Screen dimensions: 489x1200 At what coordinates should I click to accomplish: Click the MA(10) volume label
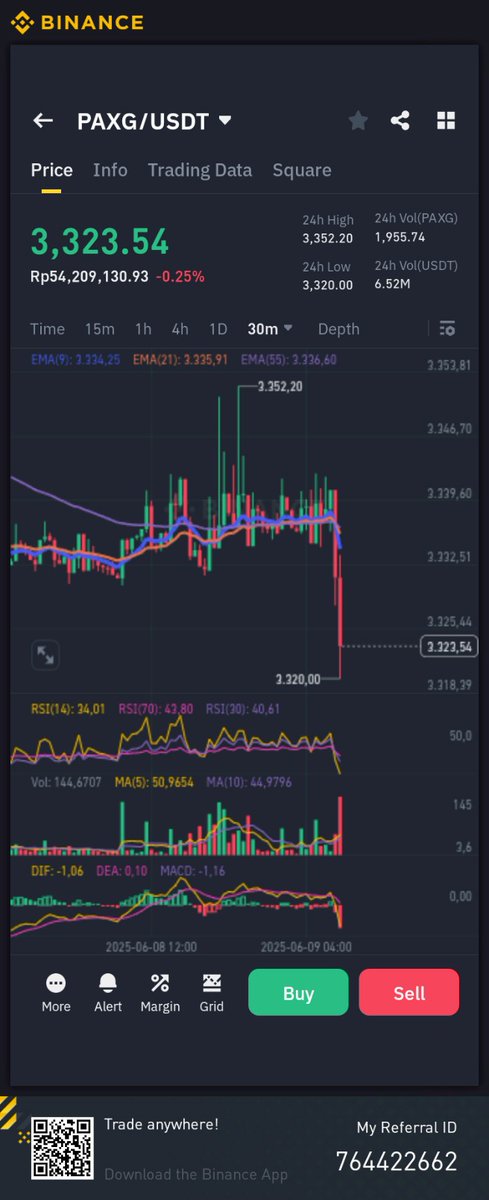248,783
